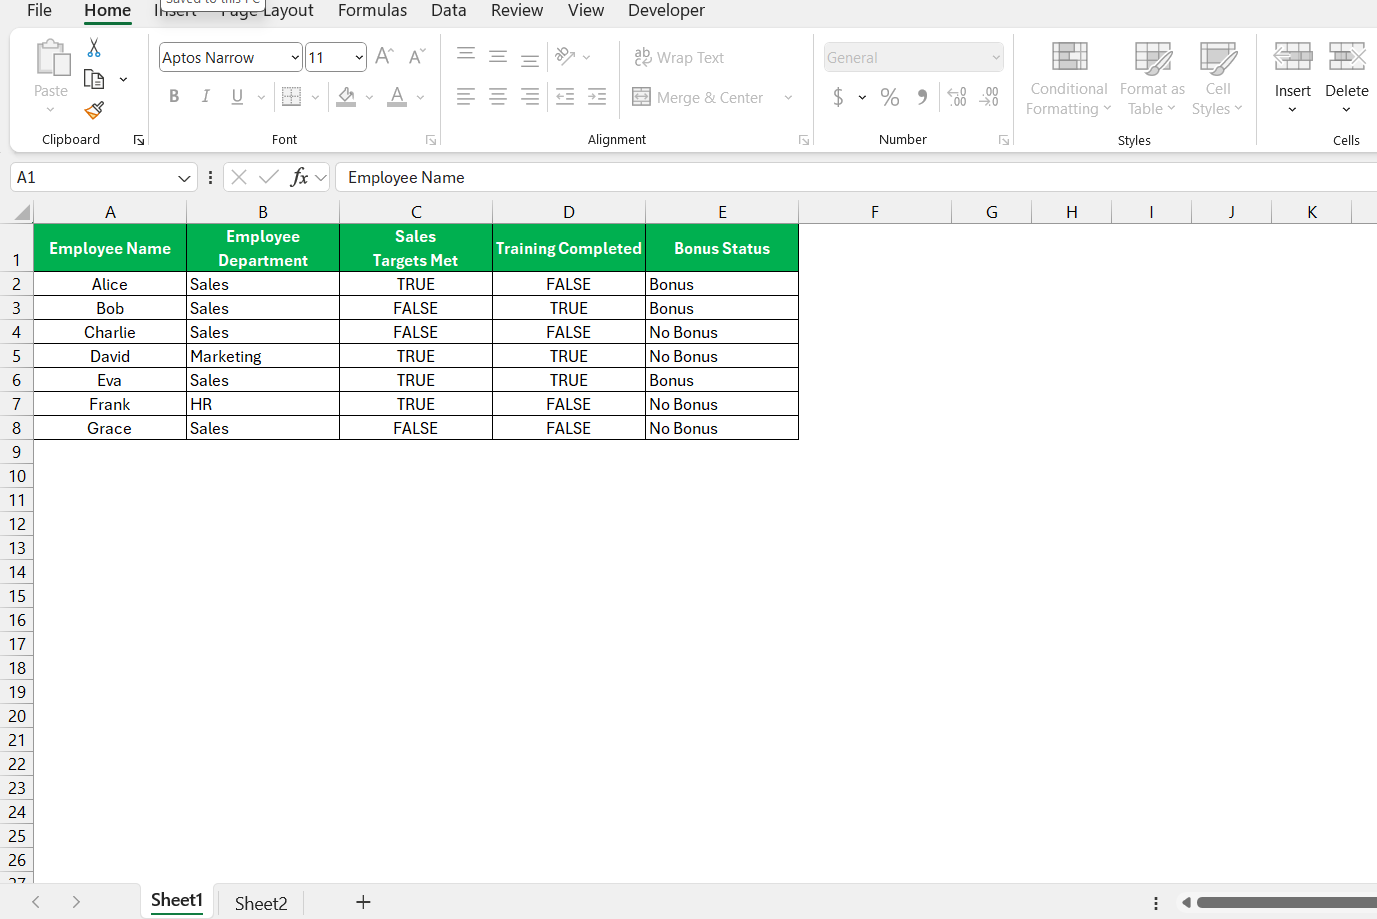Select column C header
Screen dimensions: 1377x919
coord(416,212)
